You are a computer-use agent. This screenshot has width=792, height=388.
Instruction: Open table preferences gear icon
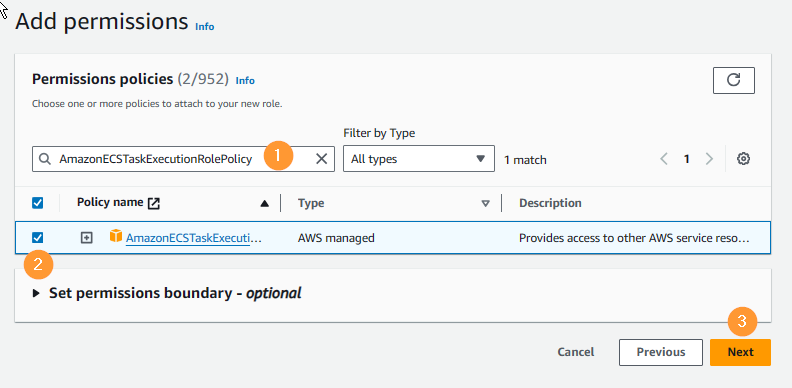(743, 159)
